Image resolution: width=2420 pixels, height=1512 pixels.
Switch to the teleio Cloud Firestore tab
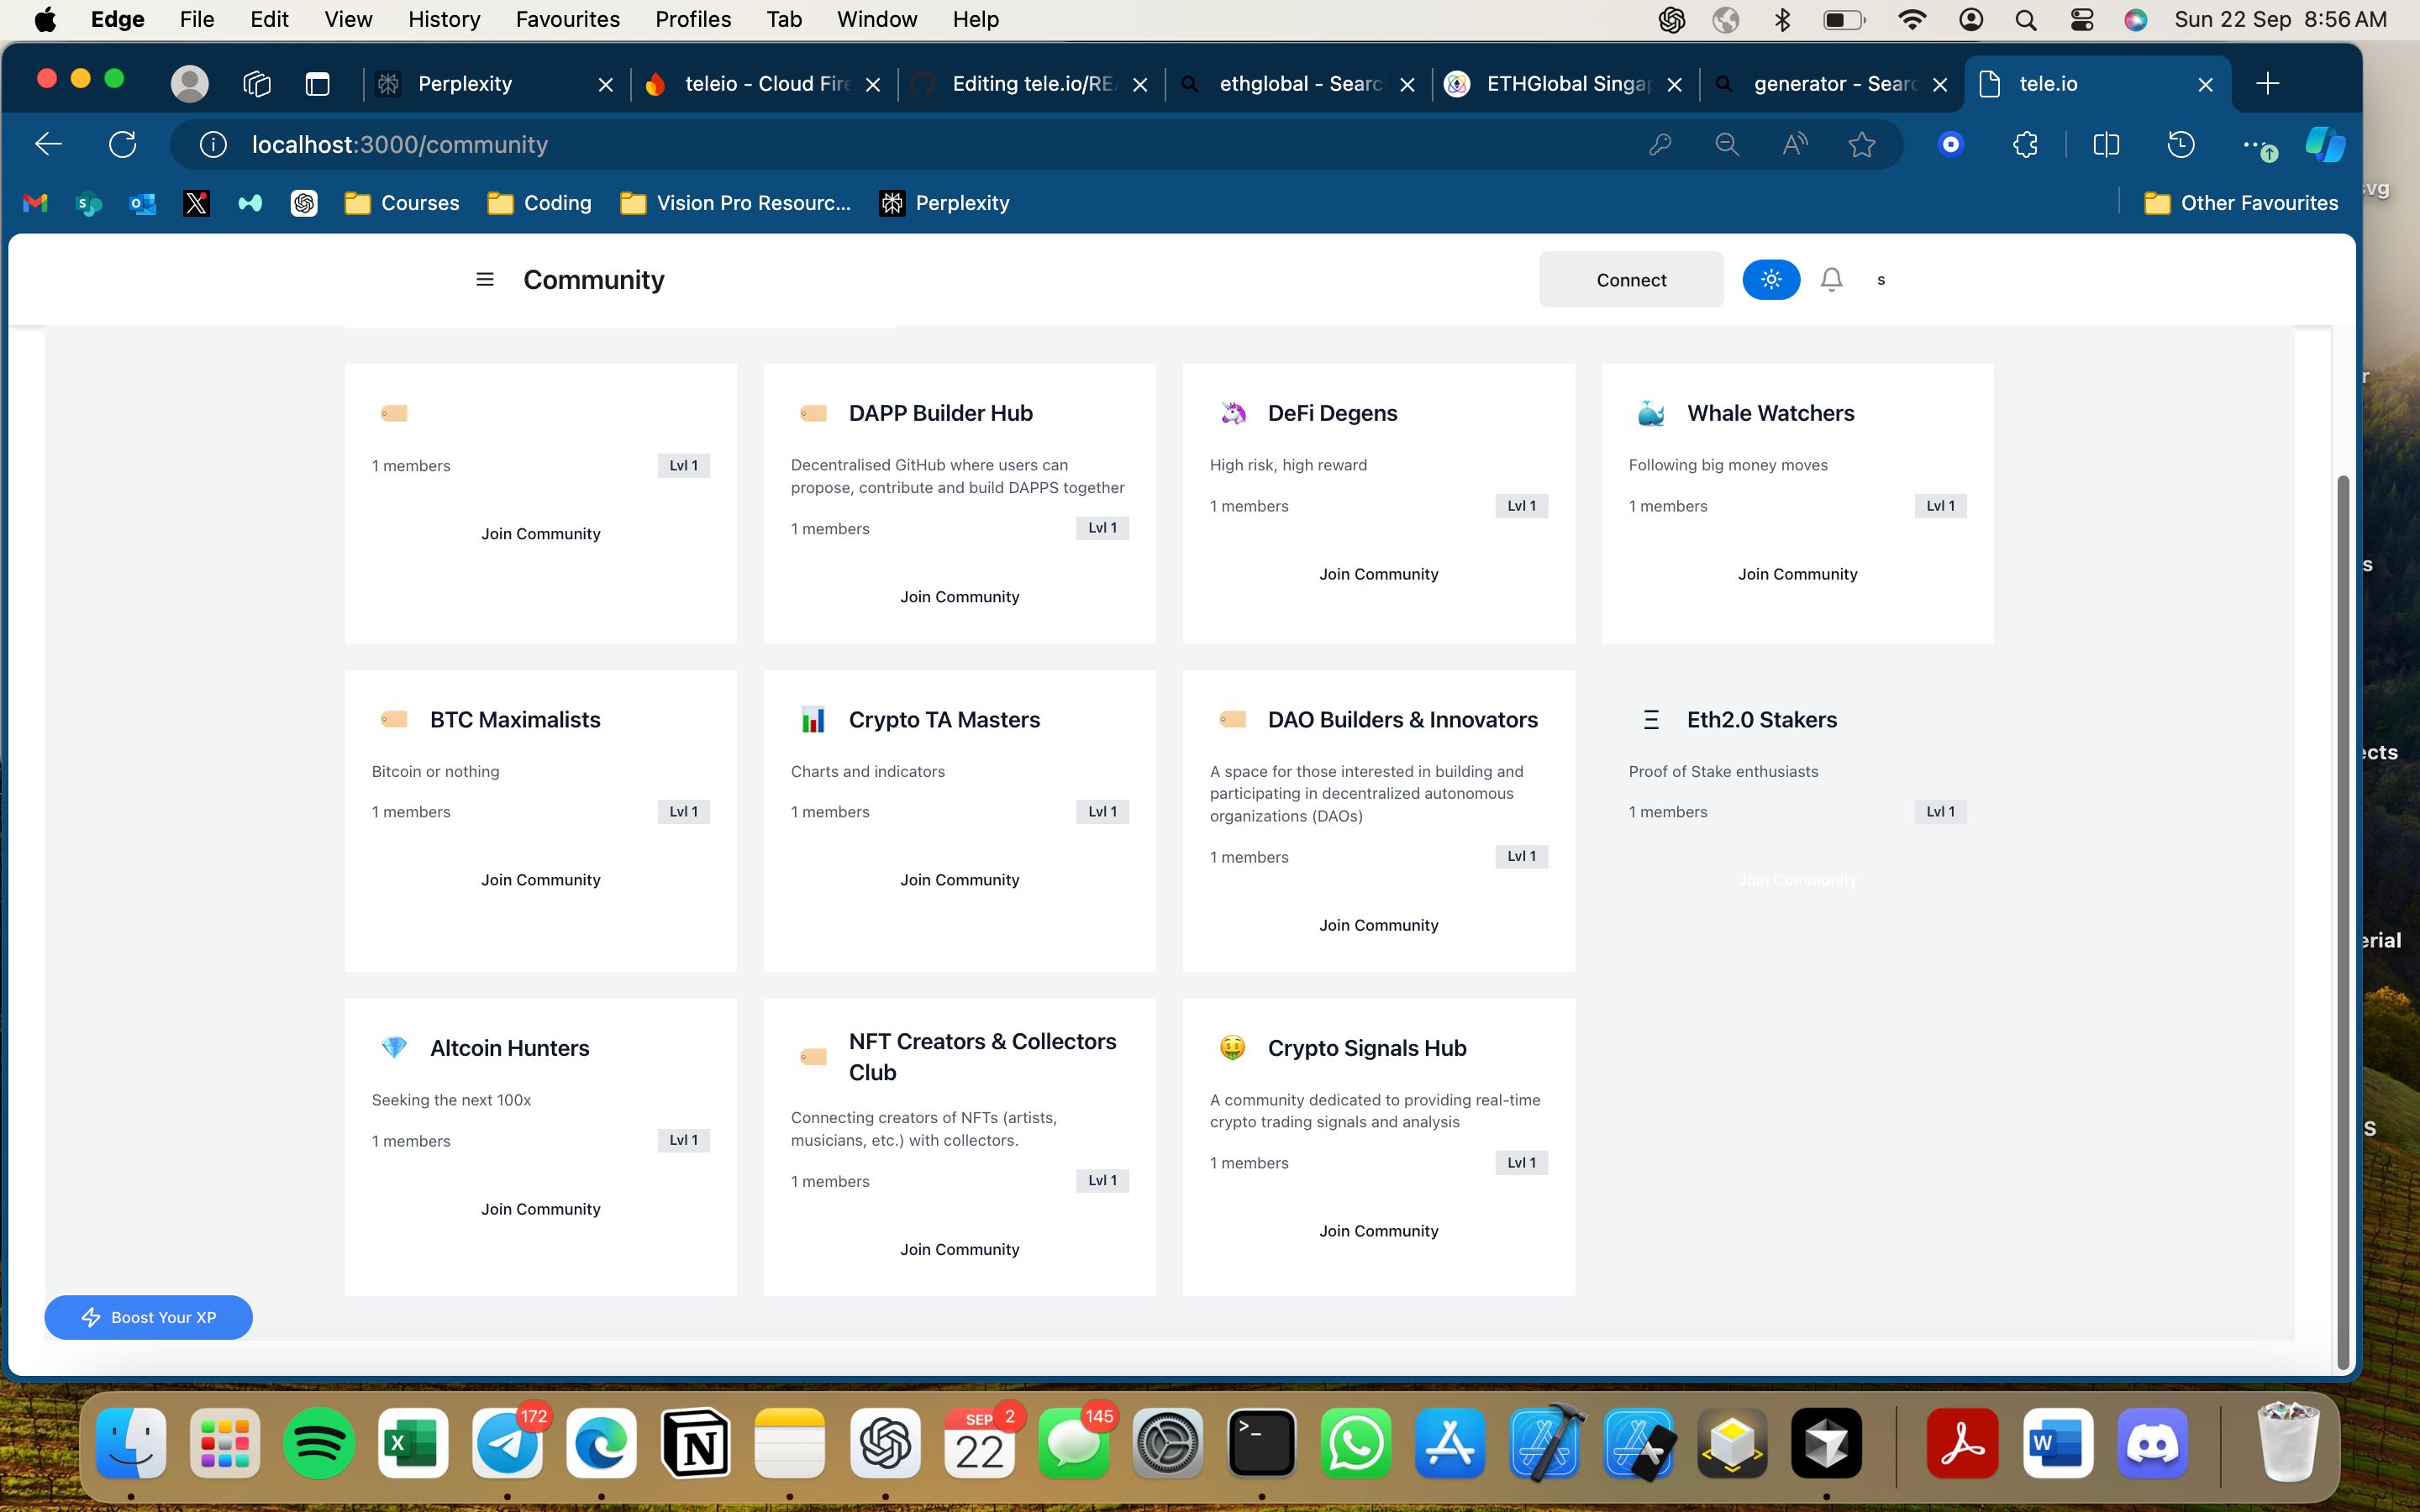tap(765, 84)
